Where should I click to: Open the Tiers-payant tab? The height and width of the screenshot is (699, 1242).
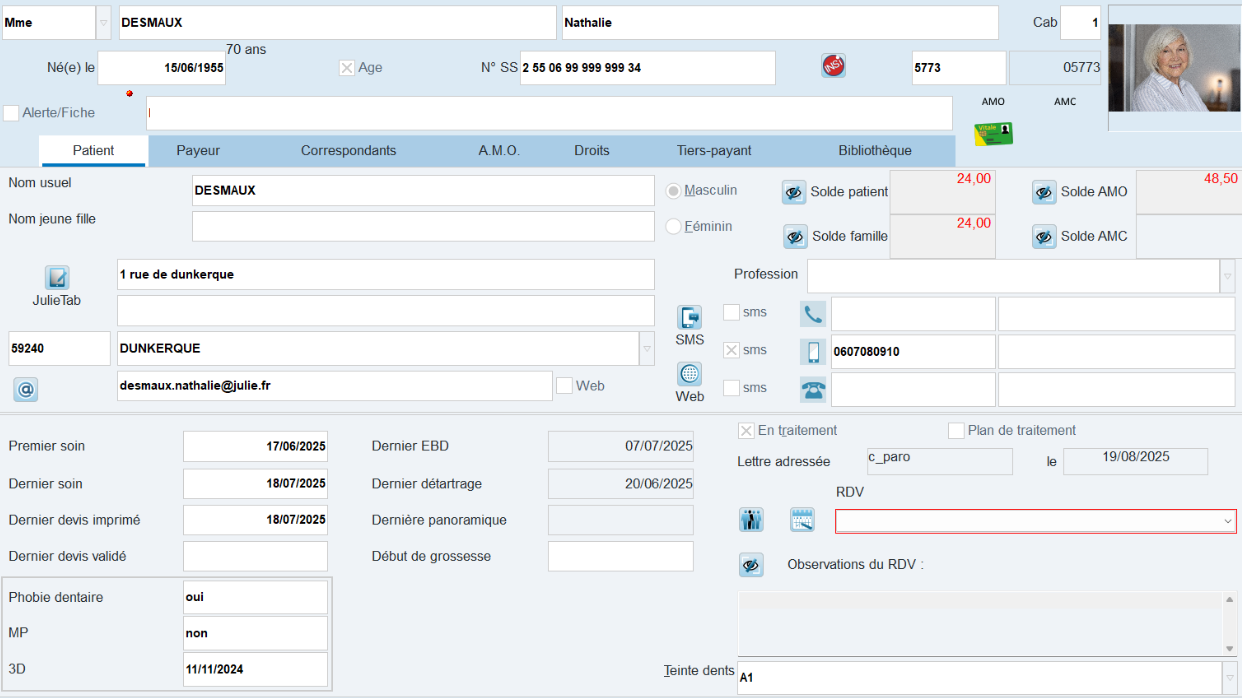coord(714,151)
